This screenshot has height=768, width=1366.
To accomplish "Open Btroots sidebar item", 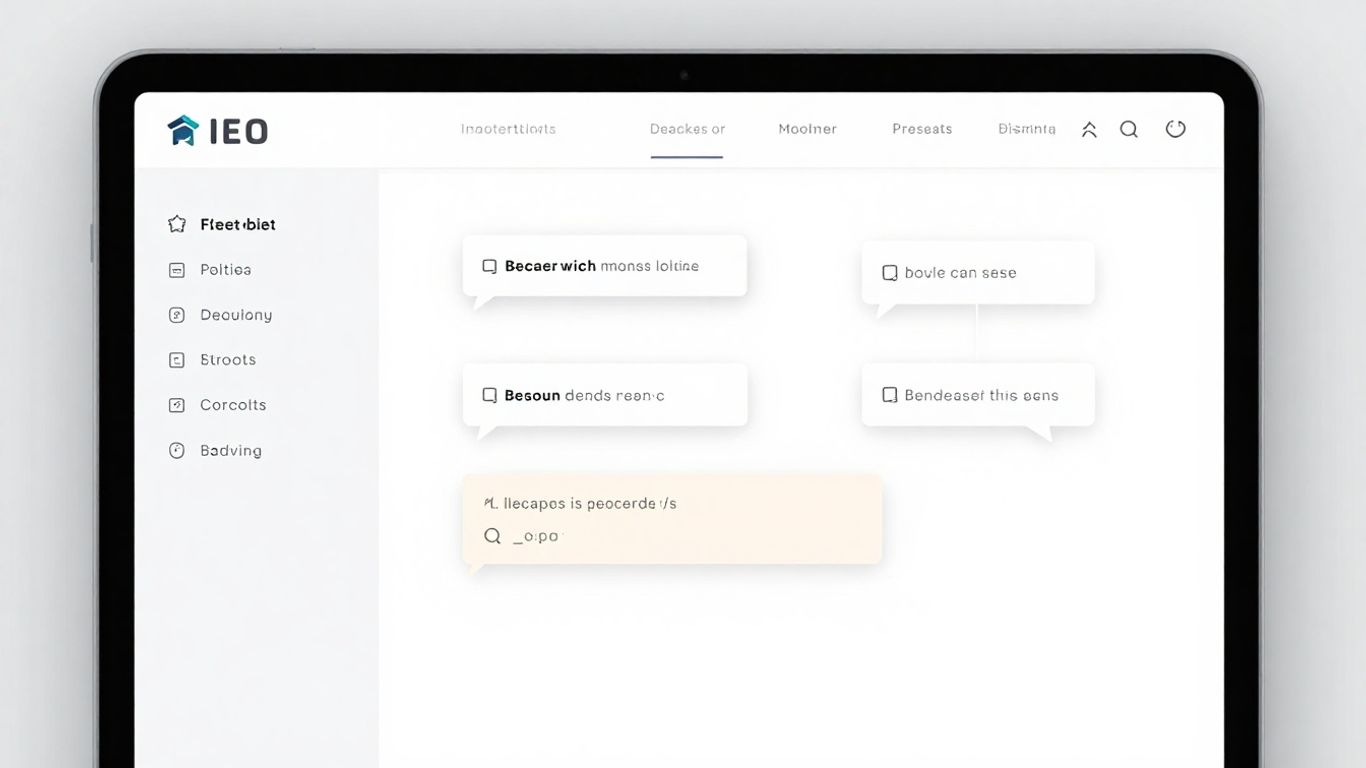I will coord(228,360).
